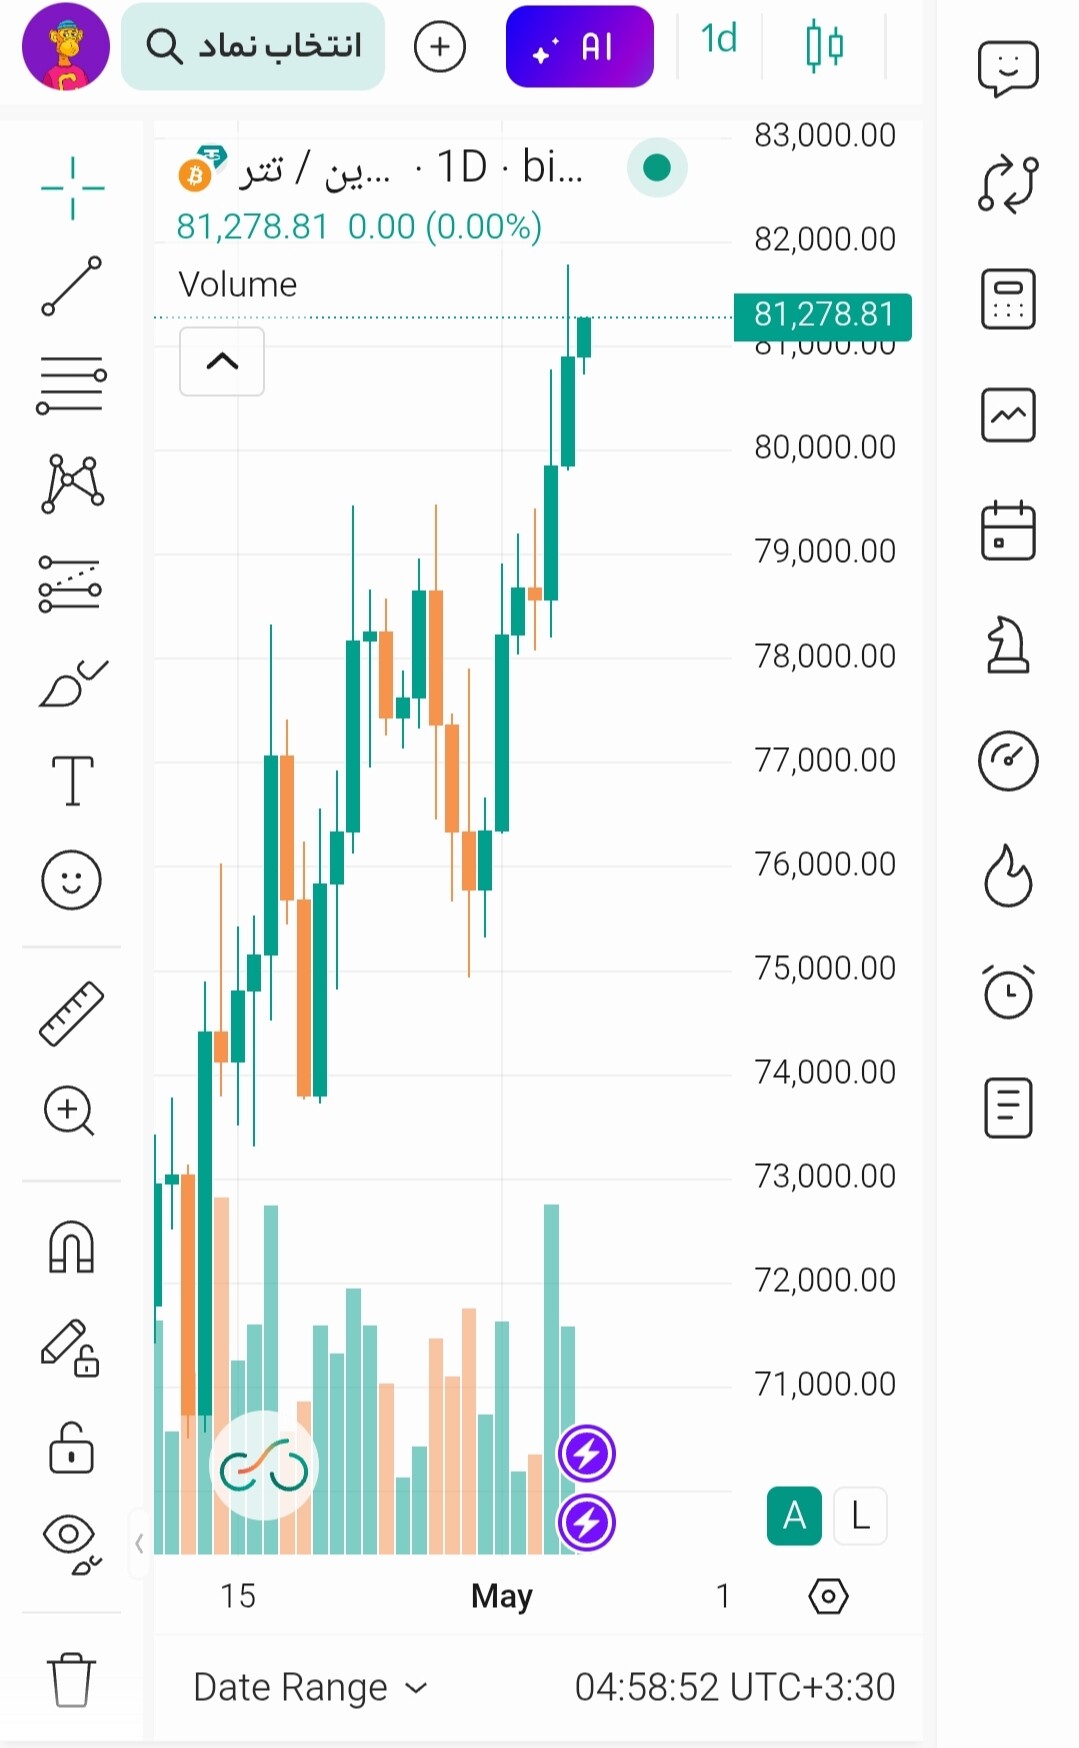Open the calendar icon in right sidebar
Viewport: 1079px width, 1748px height.
pos(1008,530)
